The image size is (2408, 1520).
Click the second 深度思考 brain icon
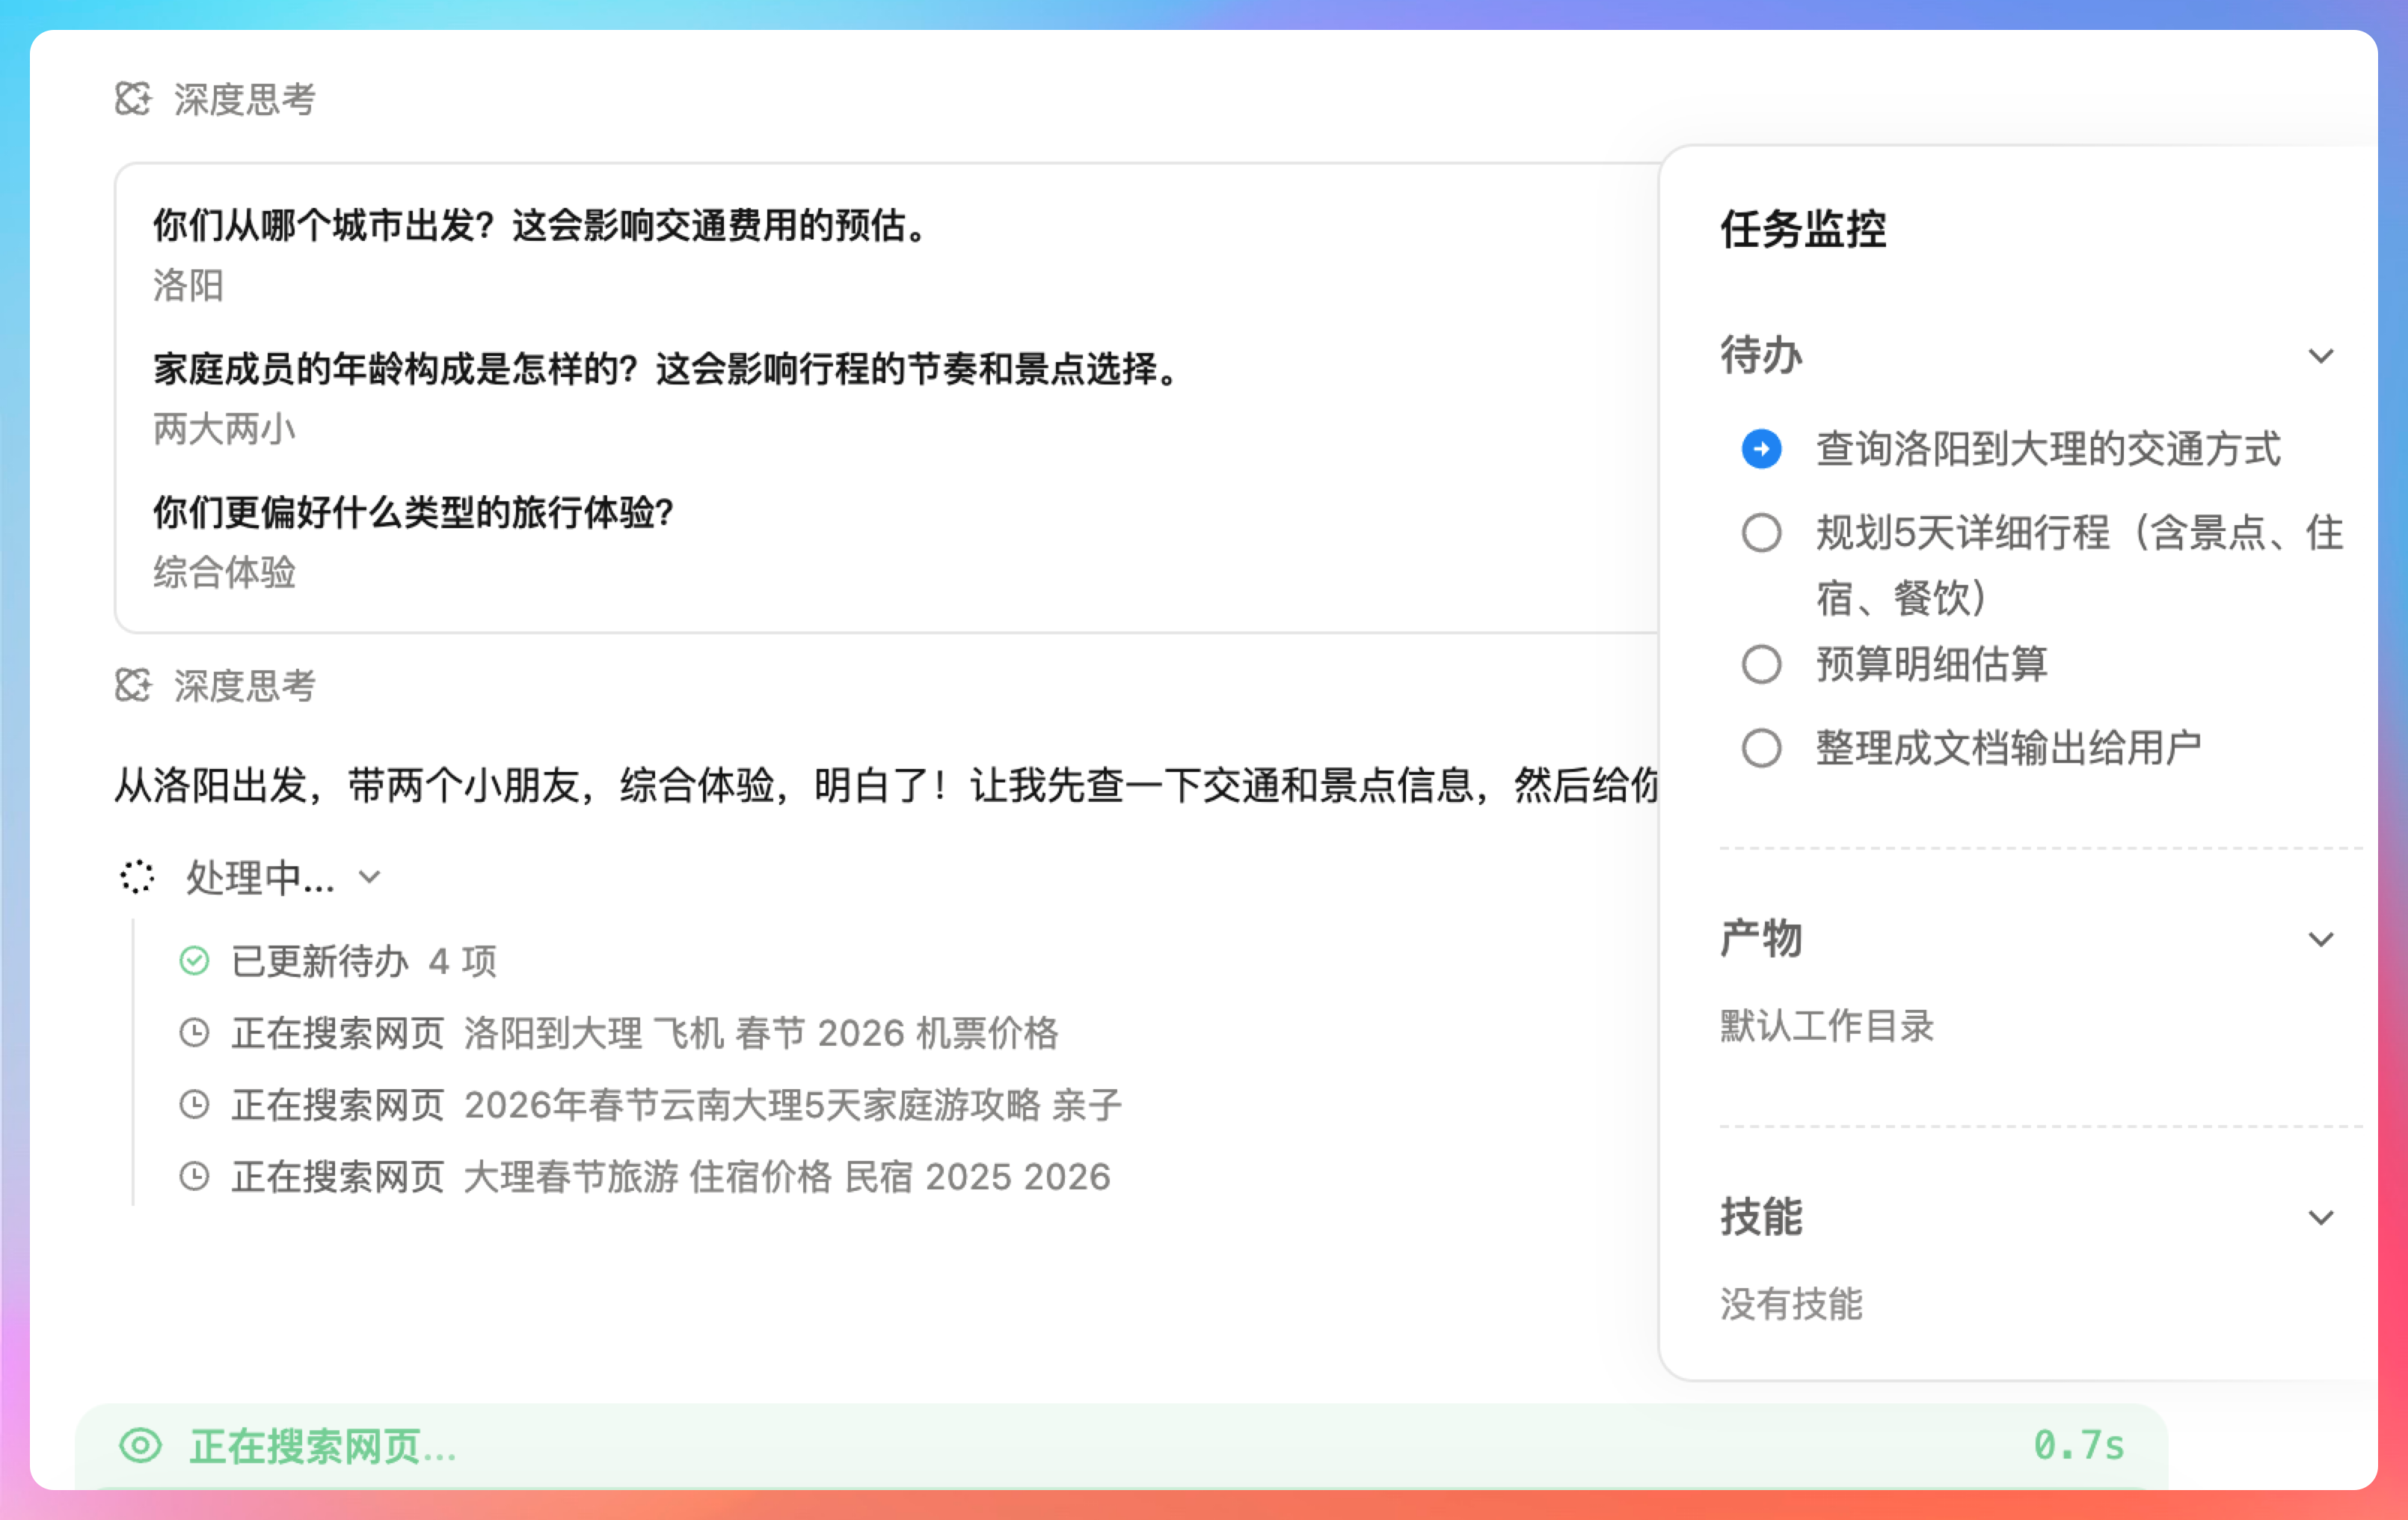132,686
